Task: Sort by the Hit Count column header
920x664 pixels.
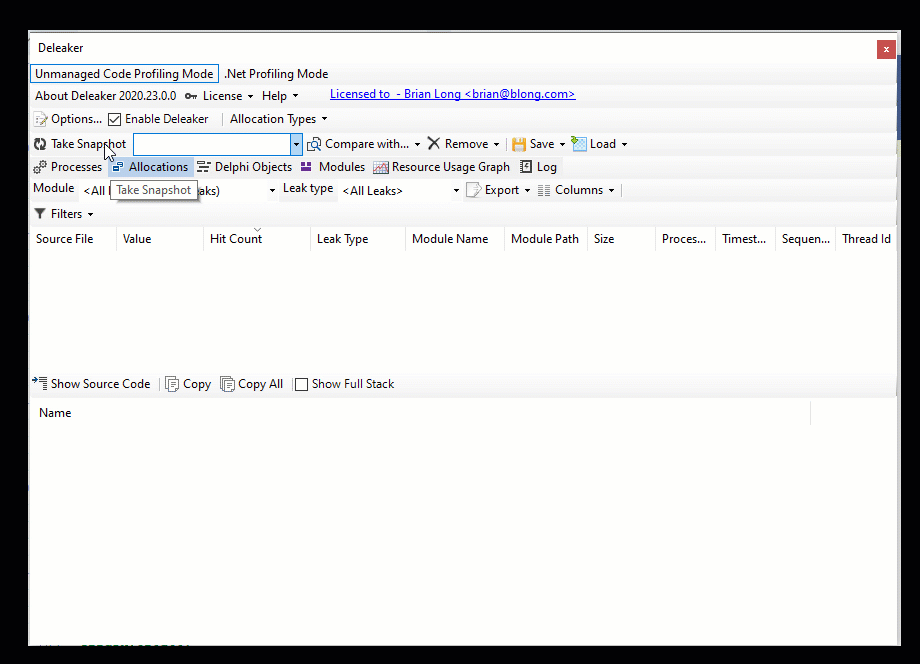Action: coord(256,239)
